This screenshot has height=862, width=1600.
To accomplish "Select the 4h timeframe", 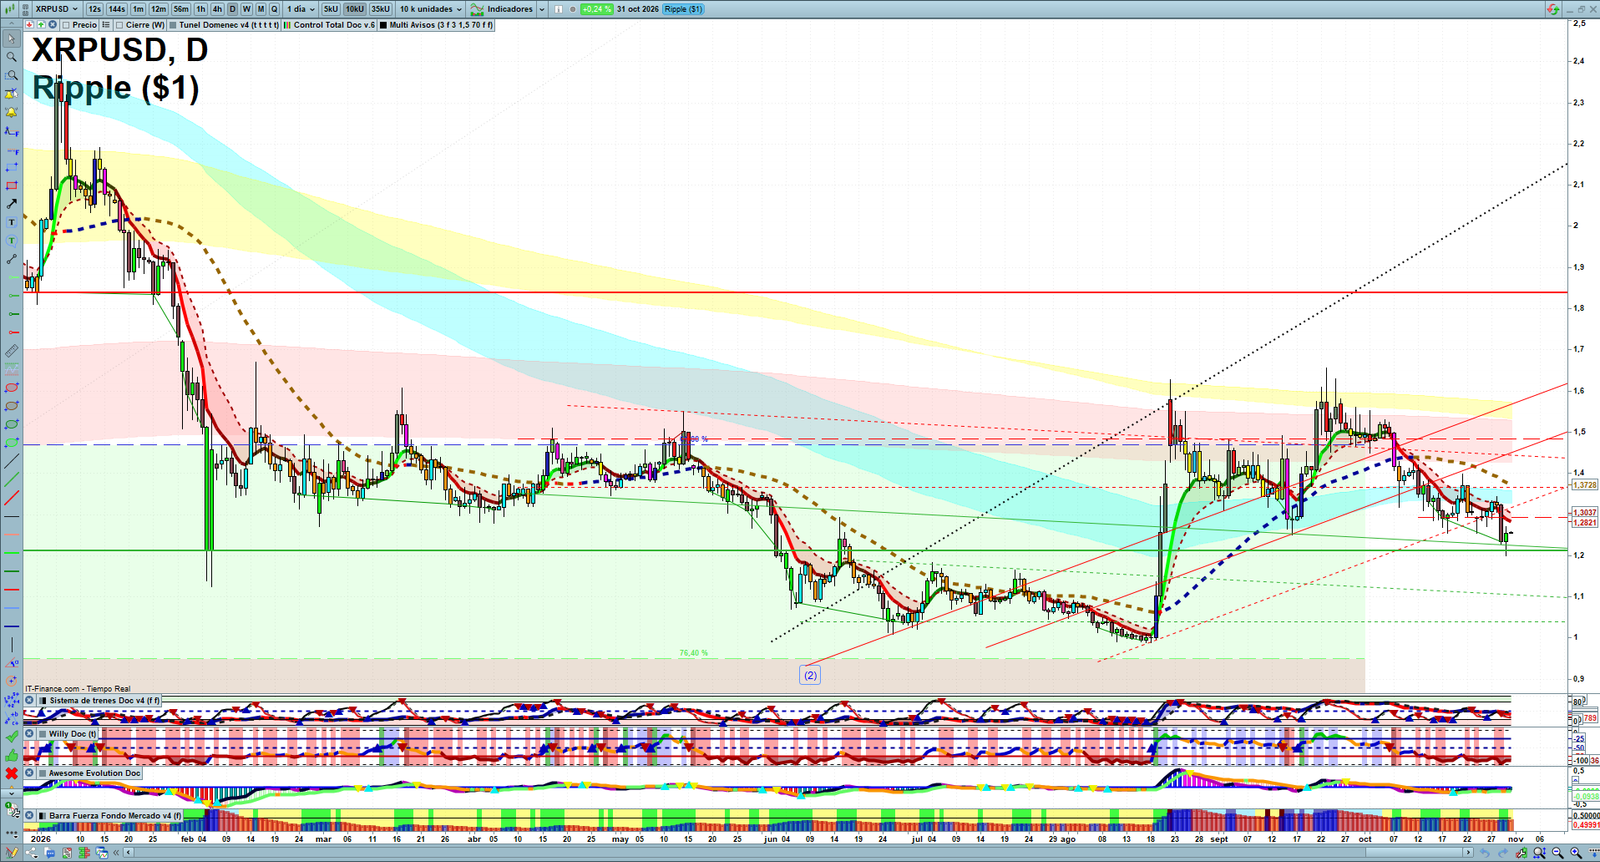I will pos(217,9).
